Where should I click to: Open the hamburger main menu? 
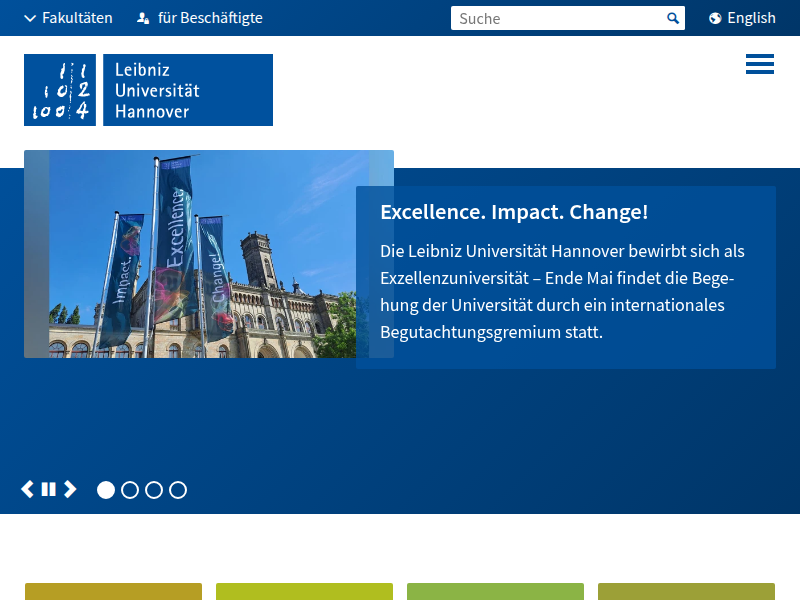[x=760, y=64]
